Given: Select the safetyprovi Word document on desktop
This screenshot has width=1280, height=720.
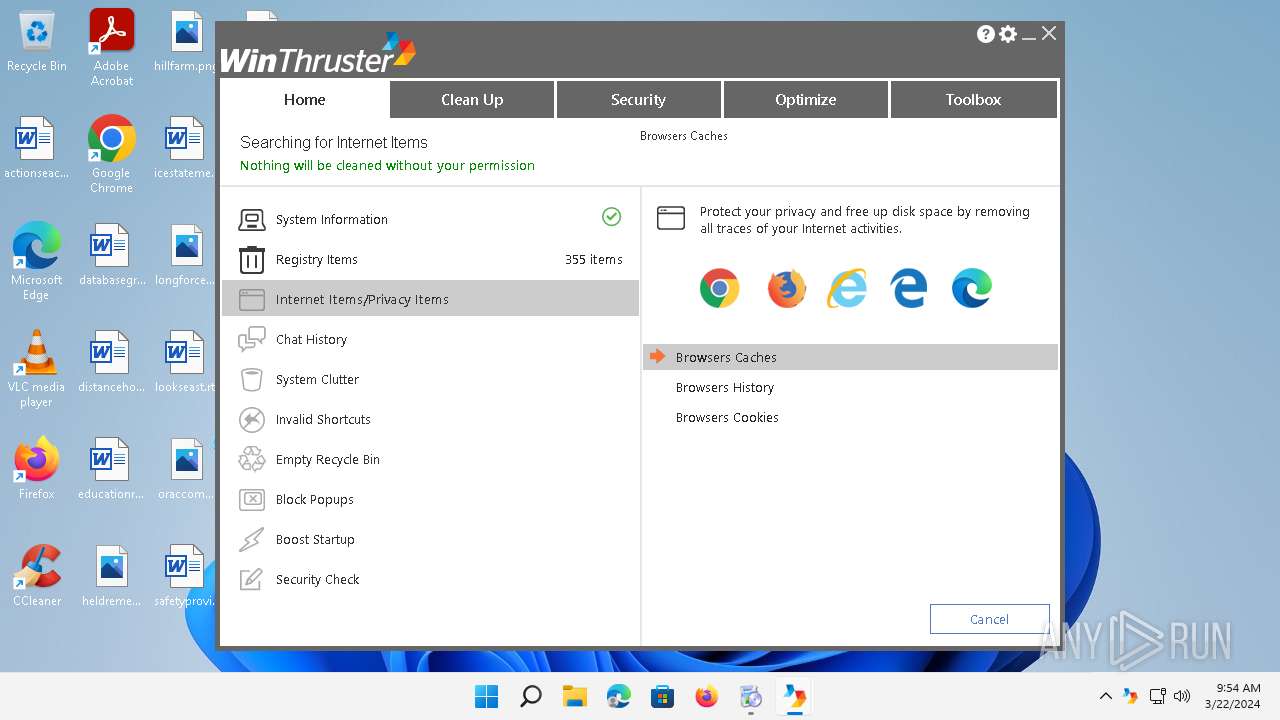Looking at the screenshot, I should coord(186,577).
